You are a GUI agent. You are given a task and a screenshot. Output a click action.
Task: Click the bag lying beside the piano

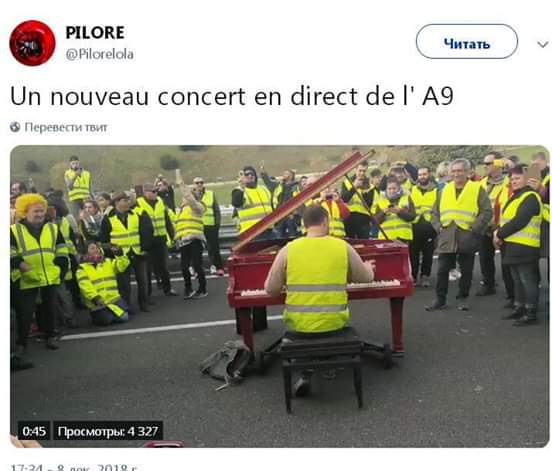[227, 363]
